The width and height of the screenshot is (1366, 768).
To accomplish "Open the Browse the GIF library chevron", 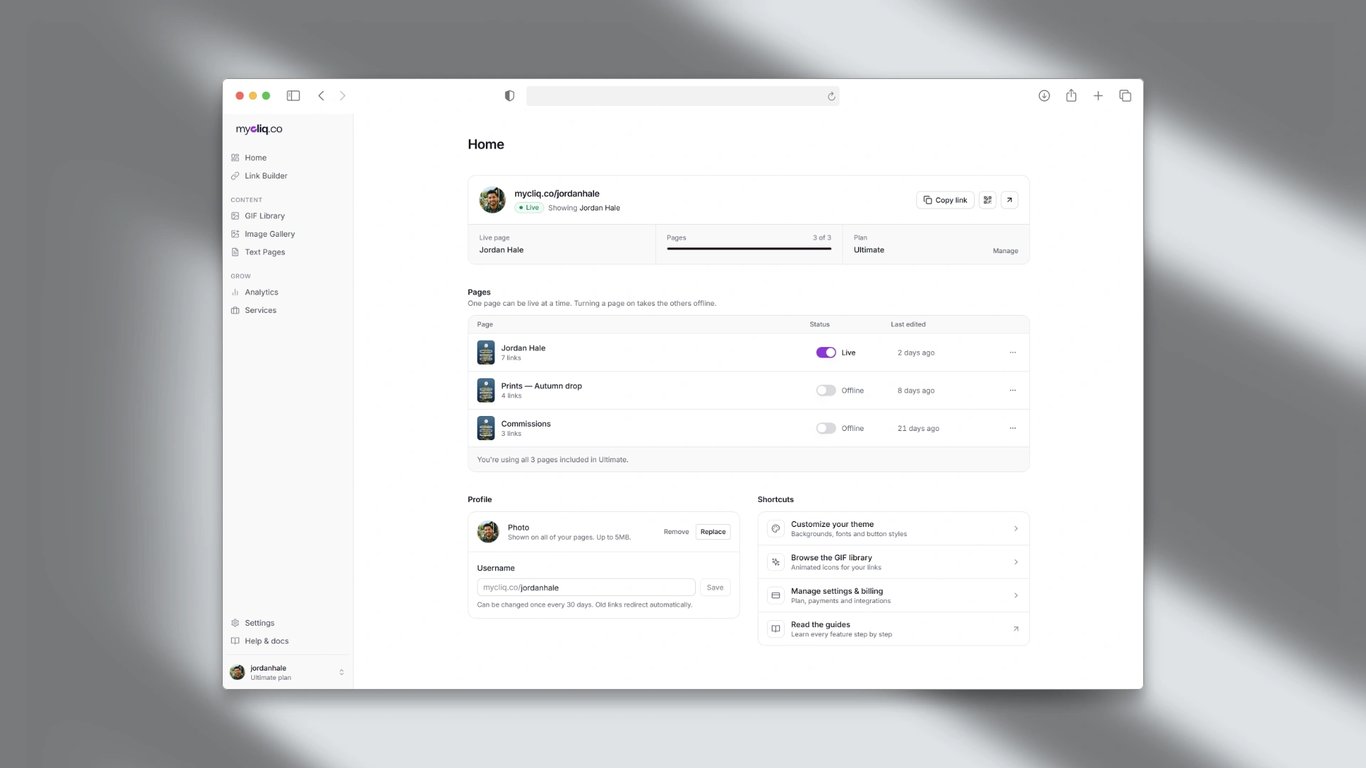I will click(1016, 562).
